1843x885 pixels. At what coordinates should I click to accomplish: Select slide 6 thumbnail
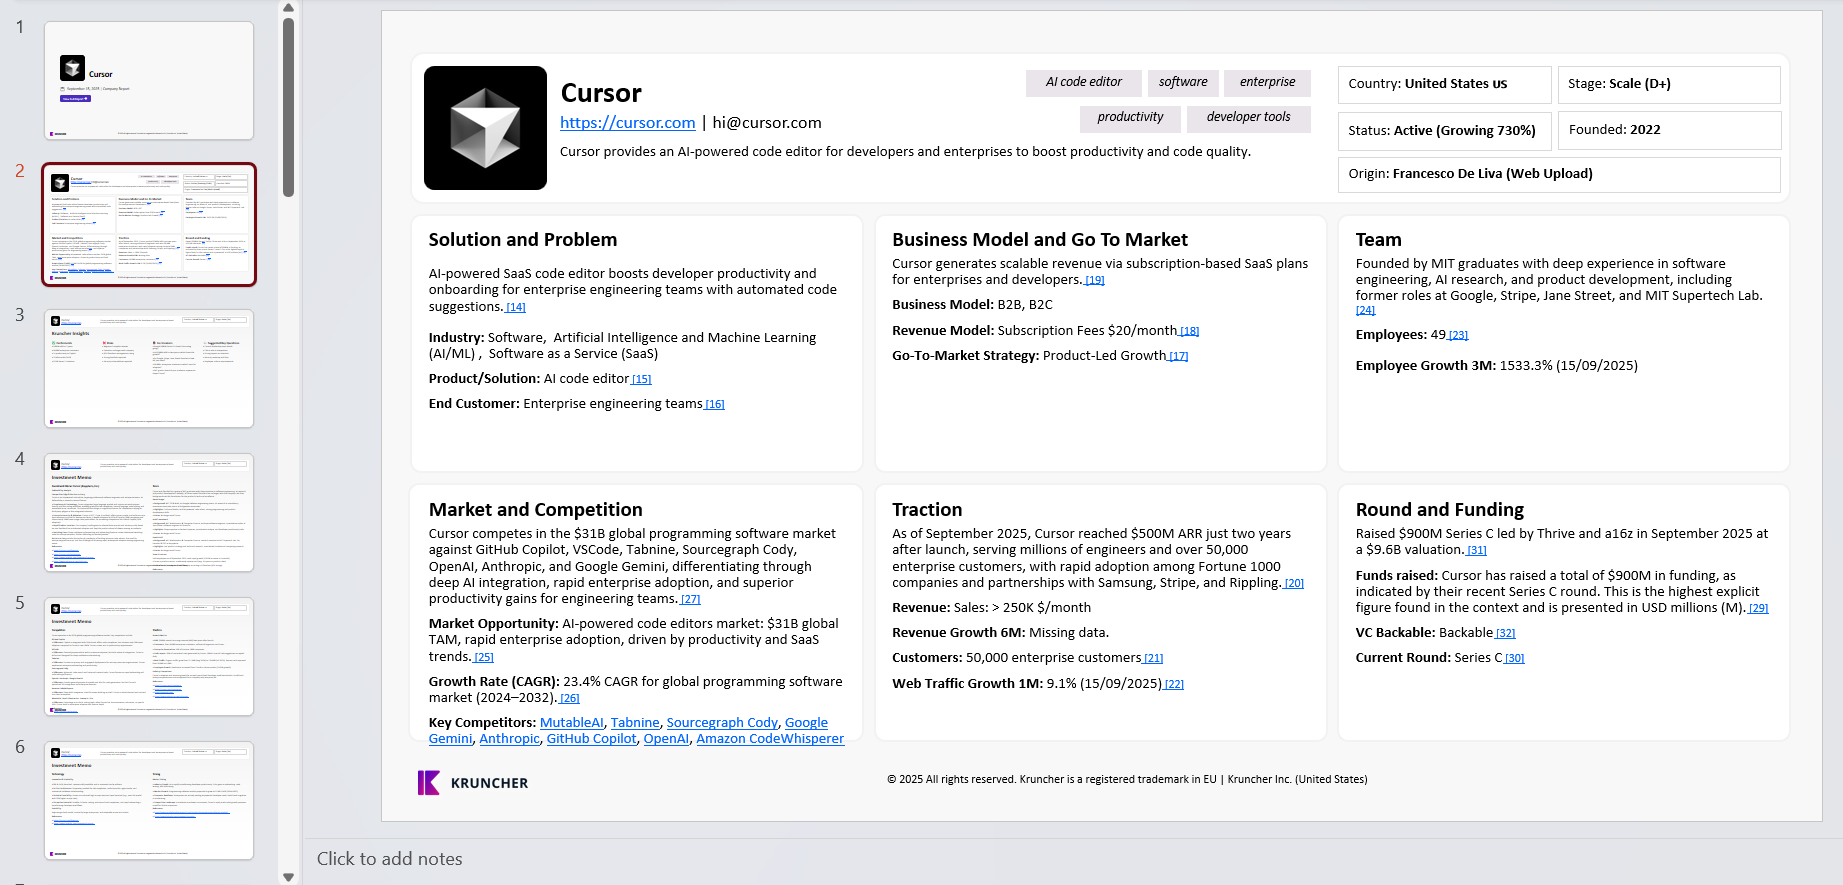[149, 801]
